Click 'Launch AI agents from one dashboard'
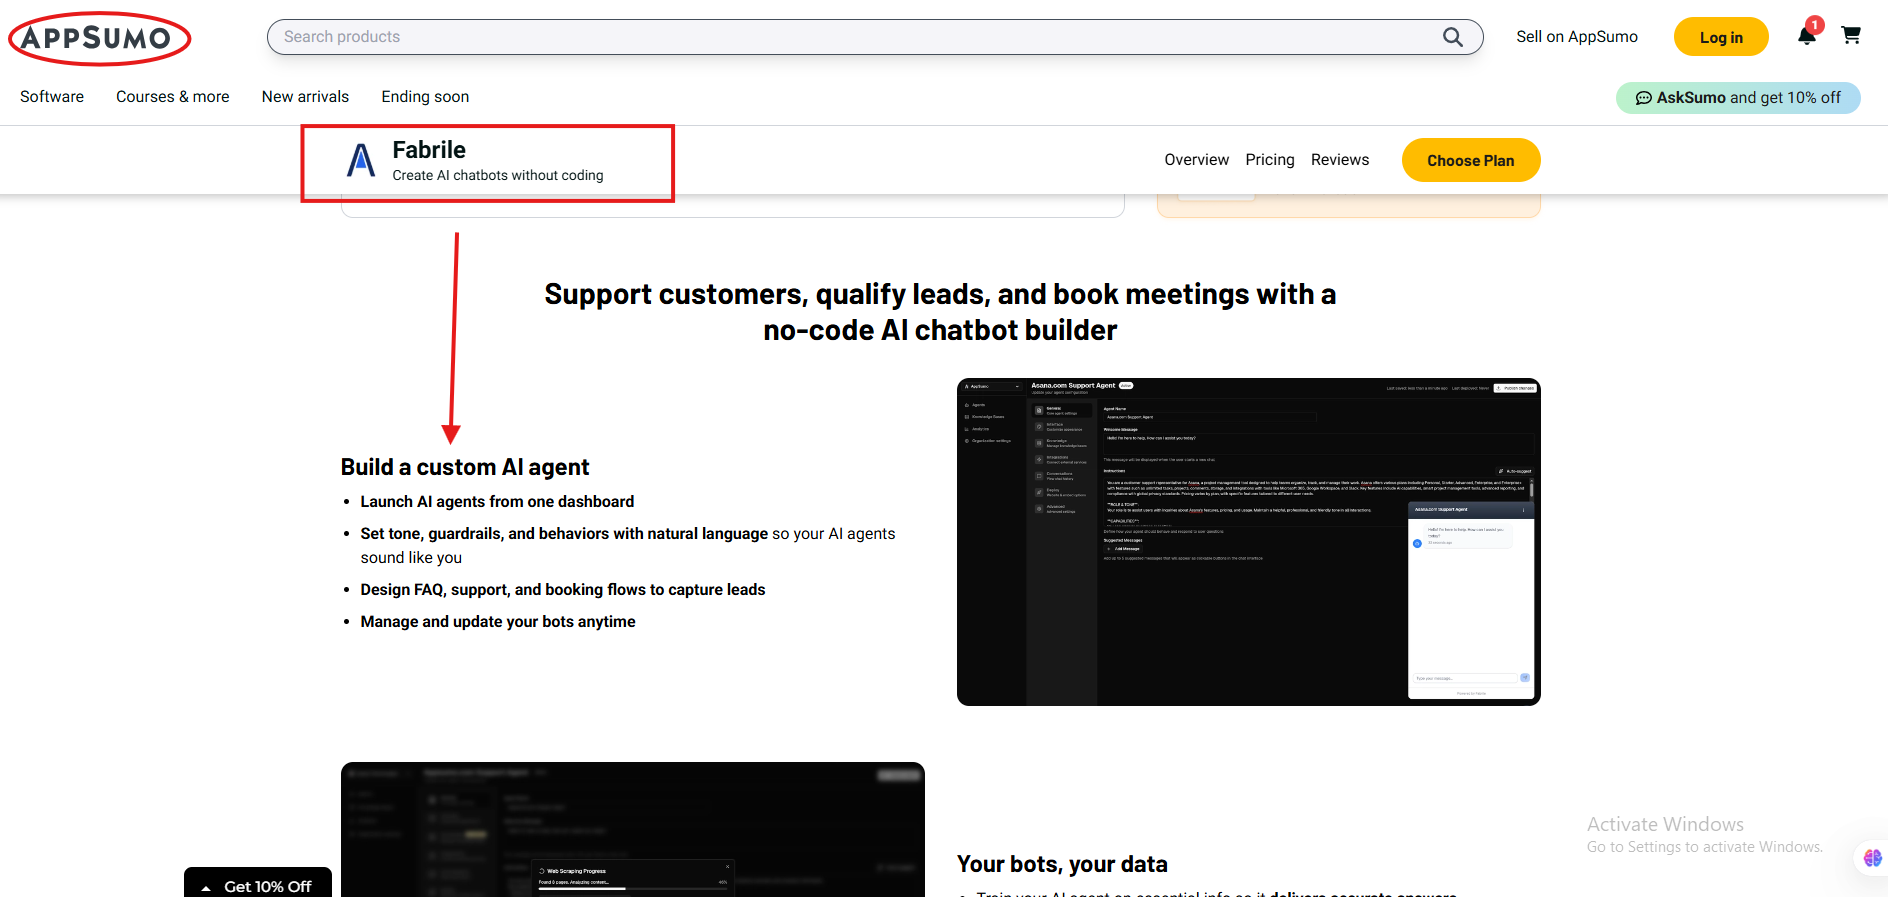Image resolution: width=1888 pixels, height=897 pixels. click(497, 502)
